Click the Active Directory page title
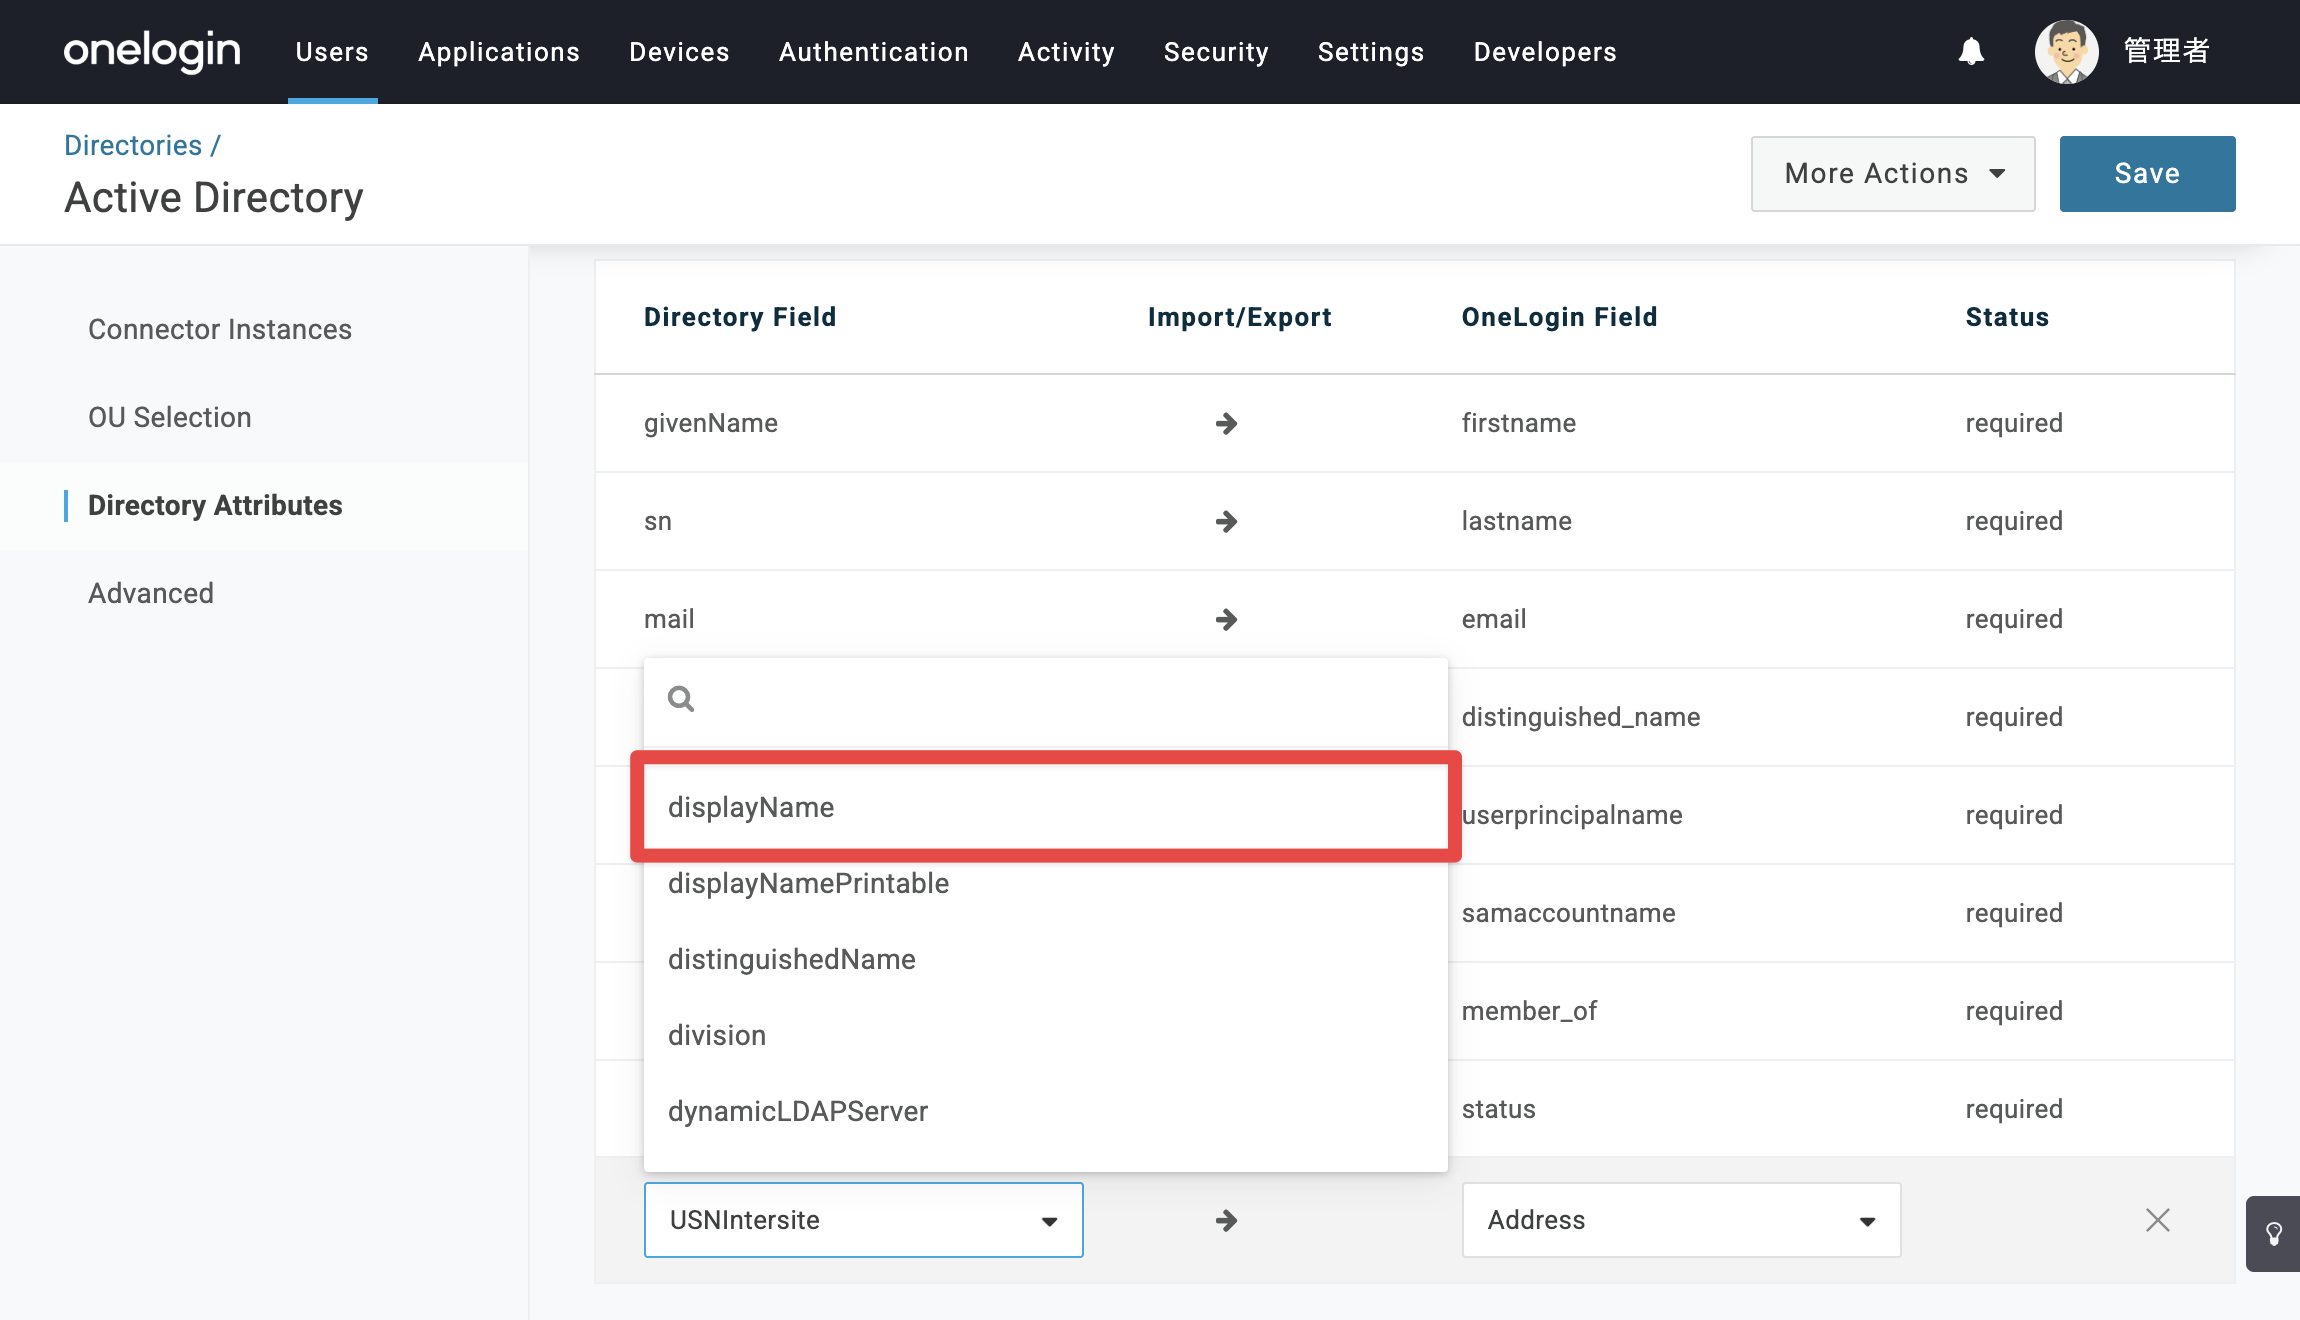Screen dimensions: 2300x1320 [x=214, y=197]
